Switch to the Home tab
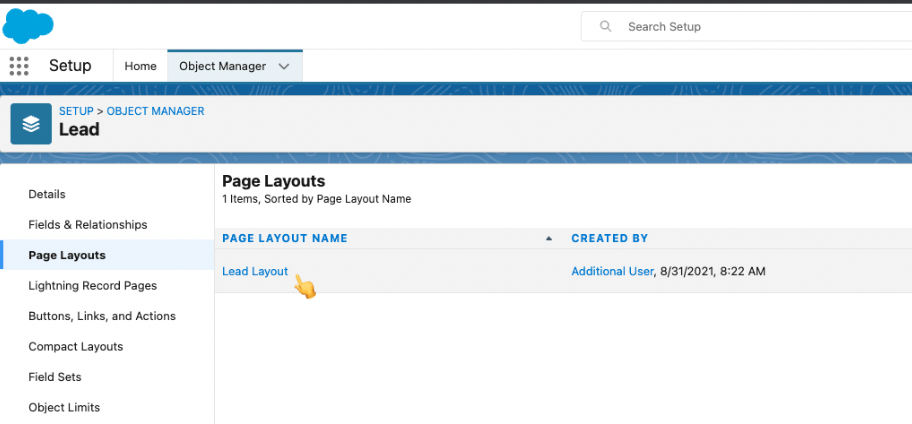 click(140, 66)
